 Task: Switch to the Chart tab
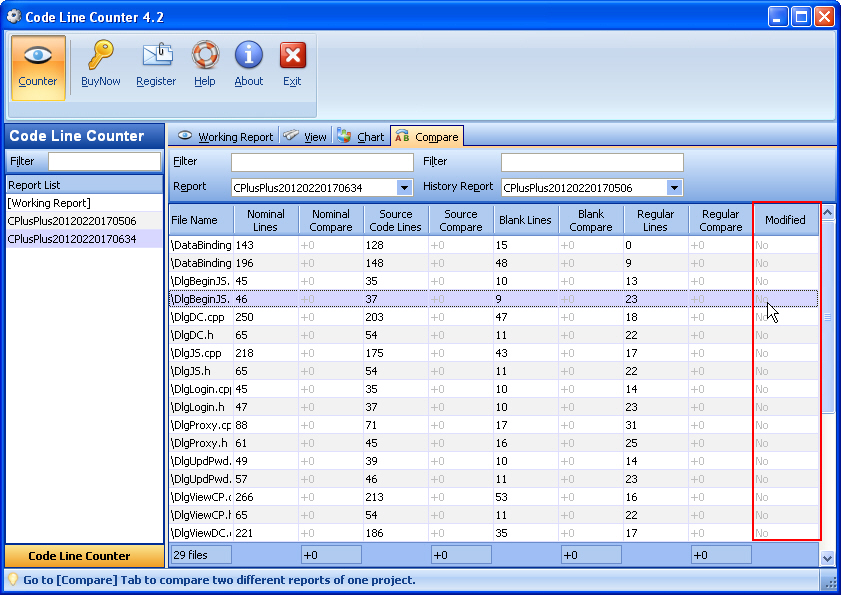361,137
